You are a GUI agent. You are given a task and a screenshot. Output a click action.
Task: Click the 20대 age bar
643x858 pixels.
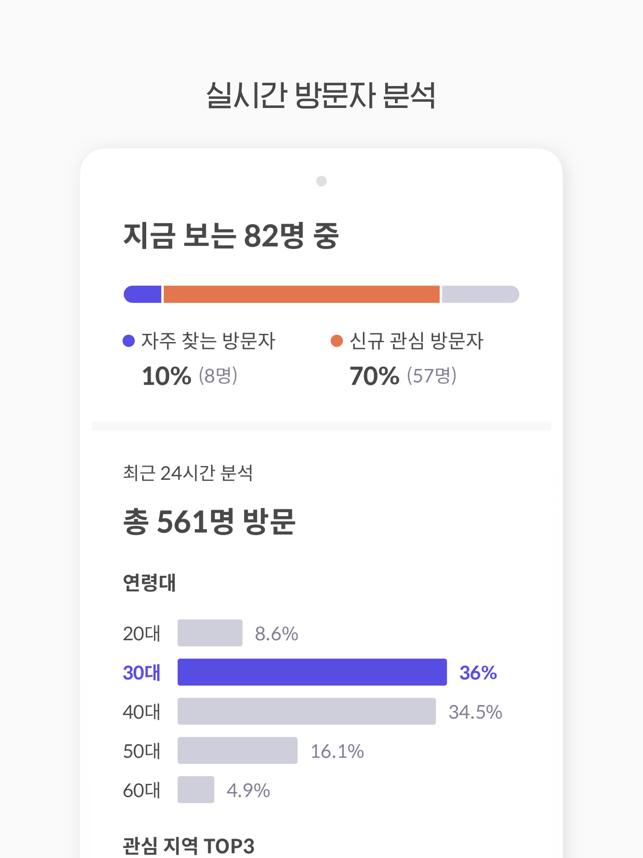210,633
